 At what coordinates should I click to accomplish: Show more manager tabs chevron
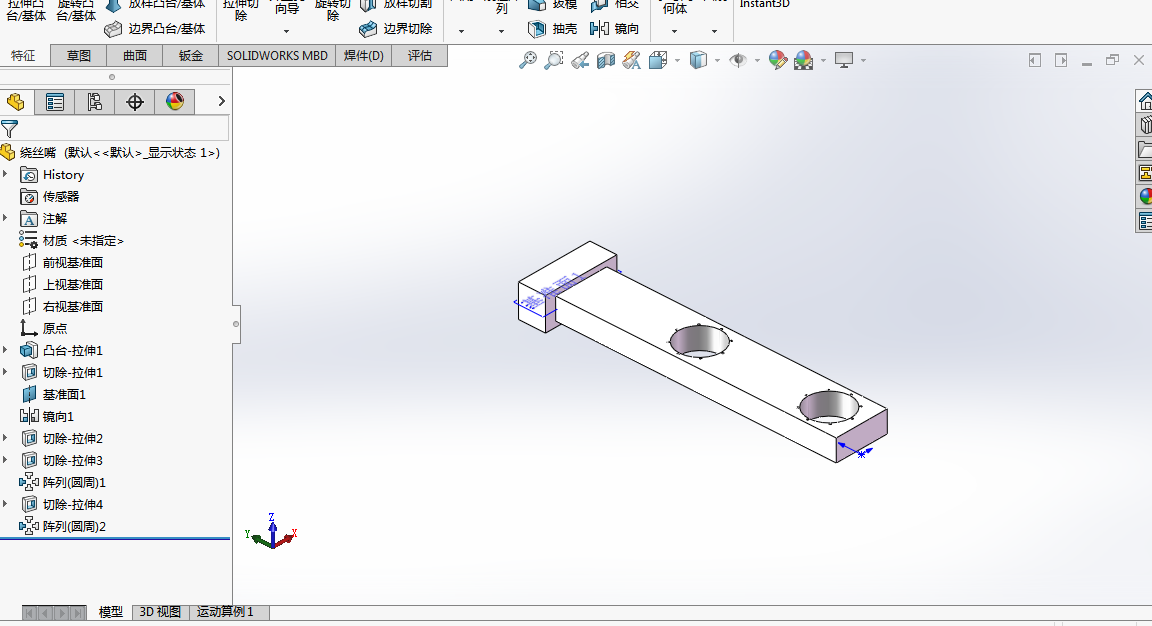tap(221, 101)
